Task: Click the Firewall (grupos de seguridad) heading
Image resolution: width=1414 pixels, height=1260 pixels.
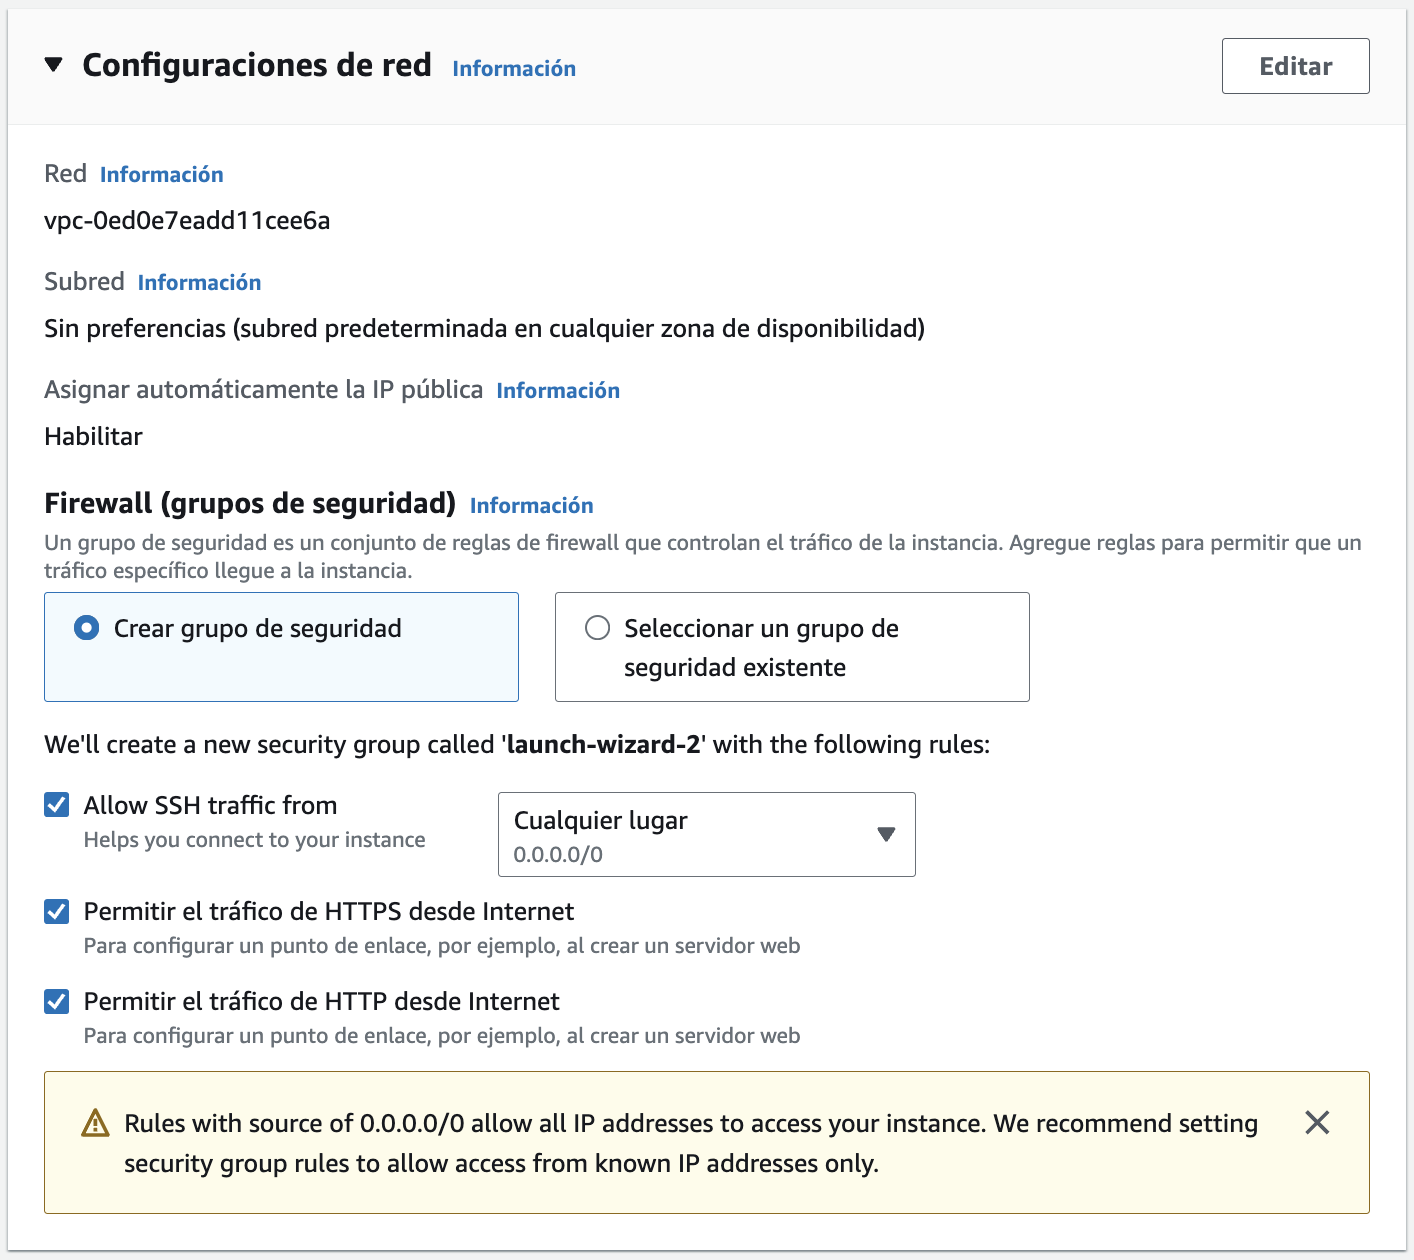Action: pyautogui.click(x=250, y=503)
